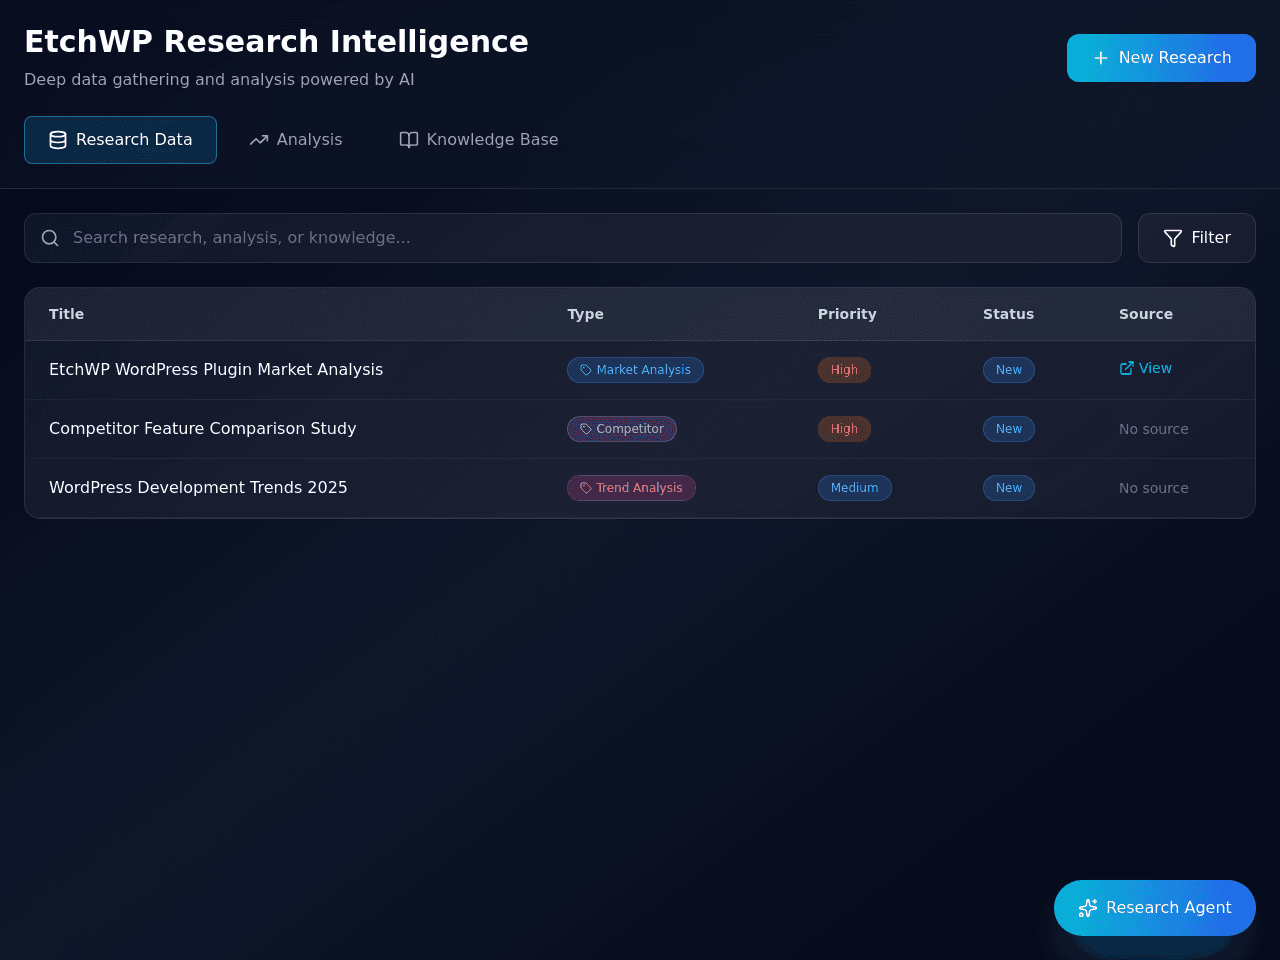Click the tag icon in Trend Analysis badge
The image size is (1280, 960).
(586, 488)
